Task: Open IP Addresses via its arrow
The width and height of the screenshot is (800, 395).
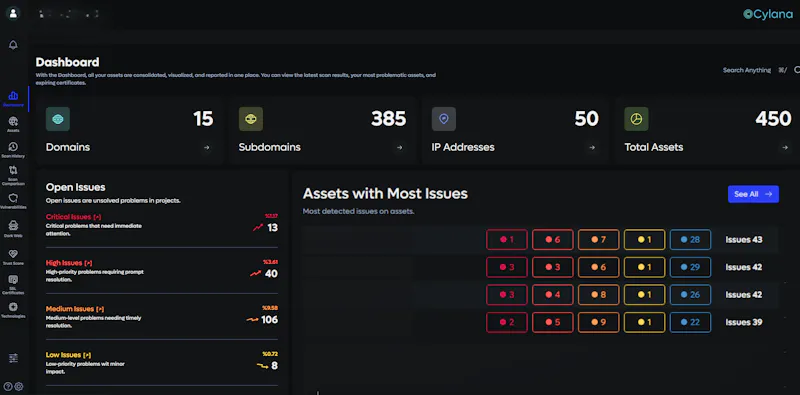Action: 592,147
